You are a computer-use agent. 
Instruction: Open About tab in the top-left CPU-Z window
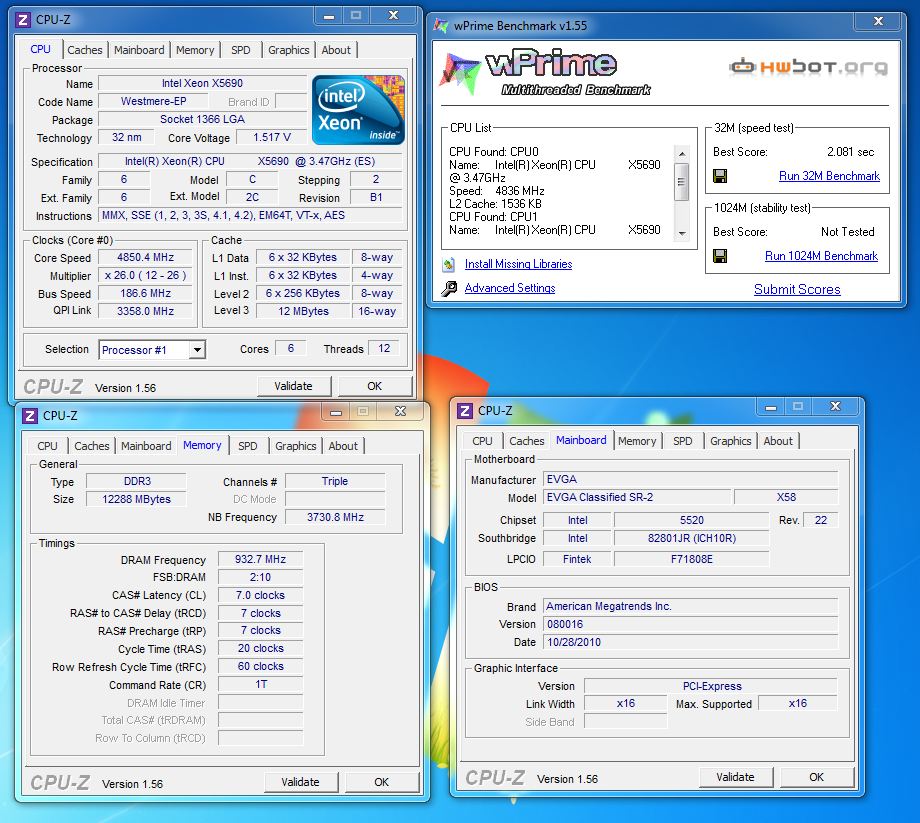tap(336, 50)
